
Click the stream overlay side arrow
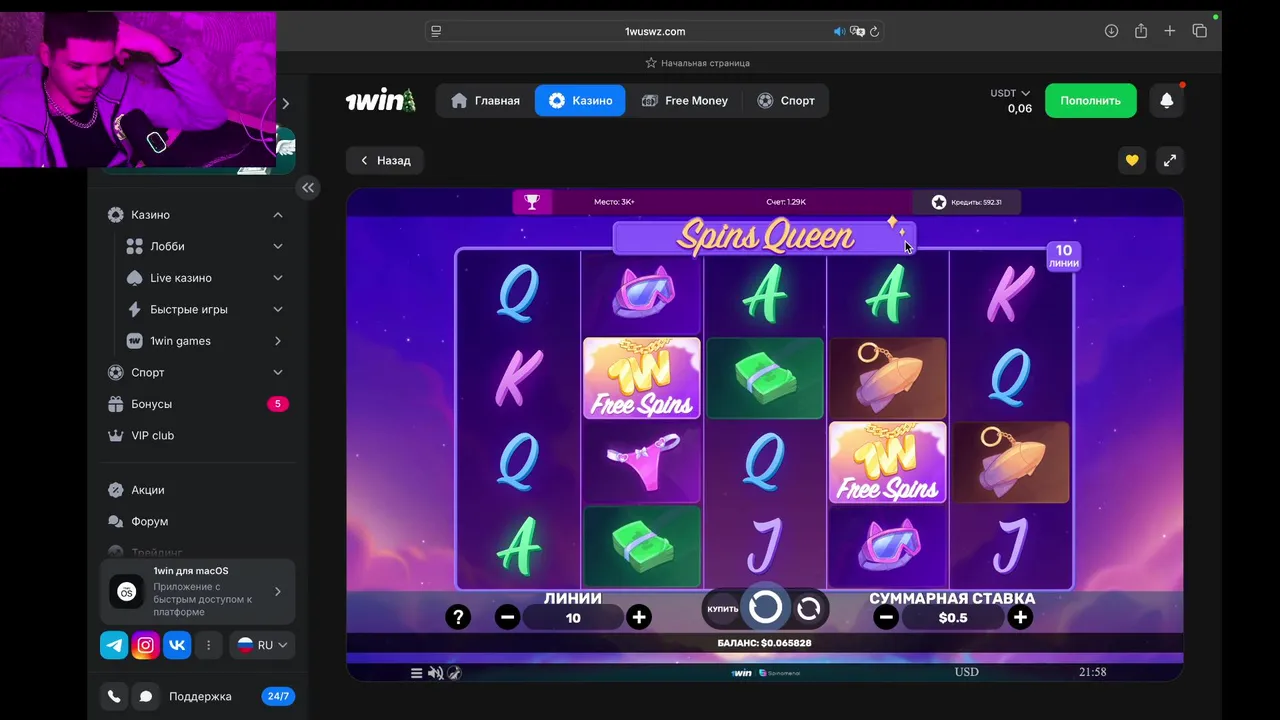(x=285, y=104)
